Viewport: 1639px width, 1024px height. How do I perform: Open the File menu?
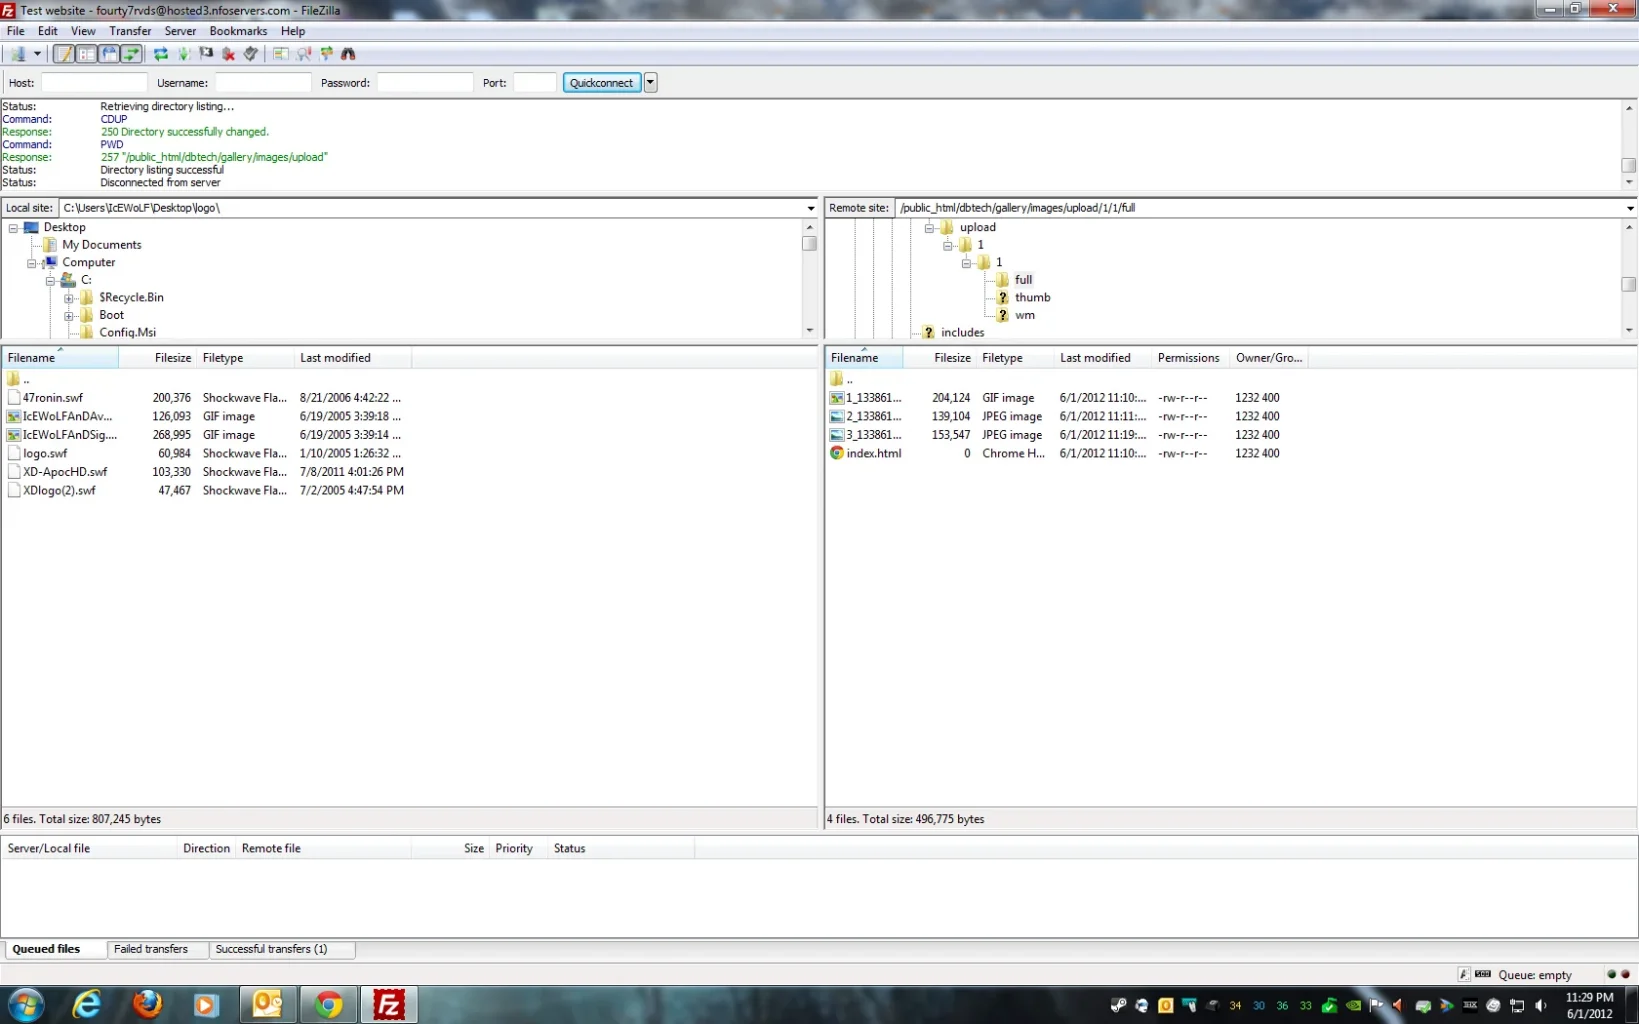pos(16,31)
